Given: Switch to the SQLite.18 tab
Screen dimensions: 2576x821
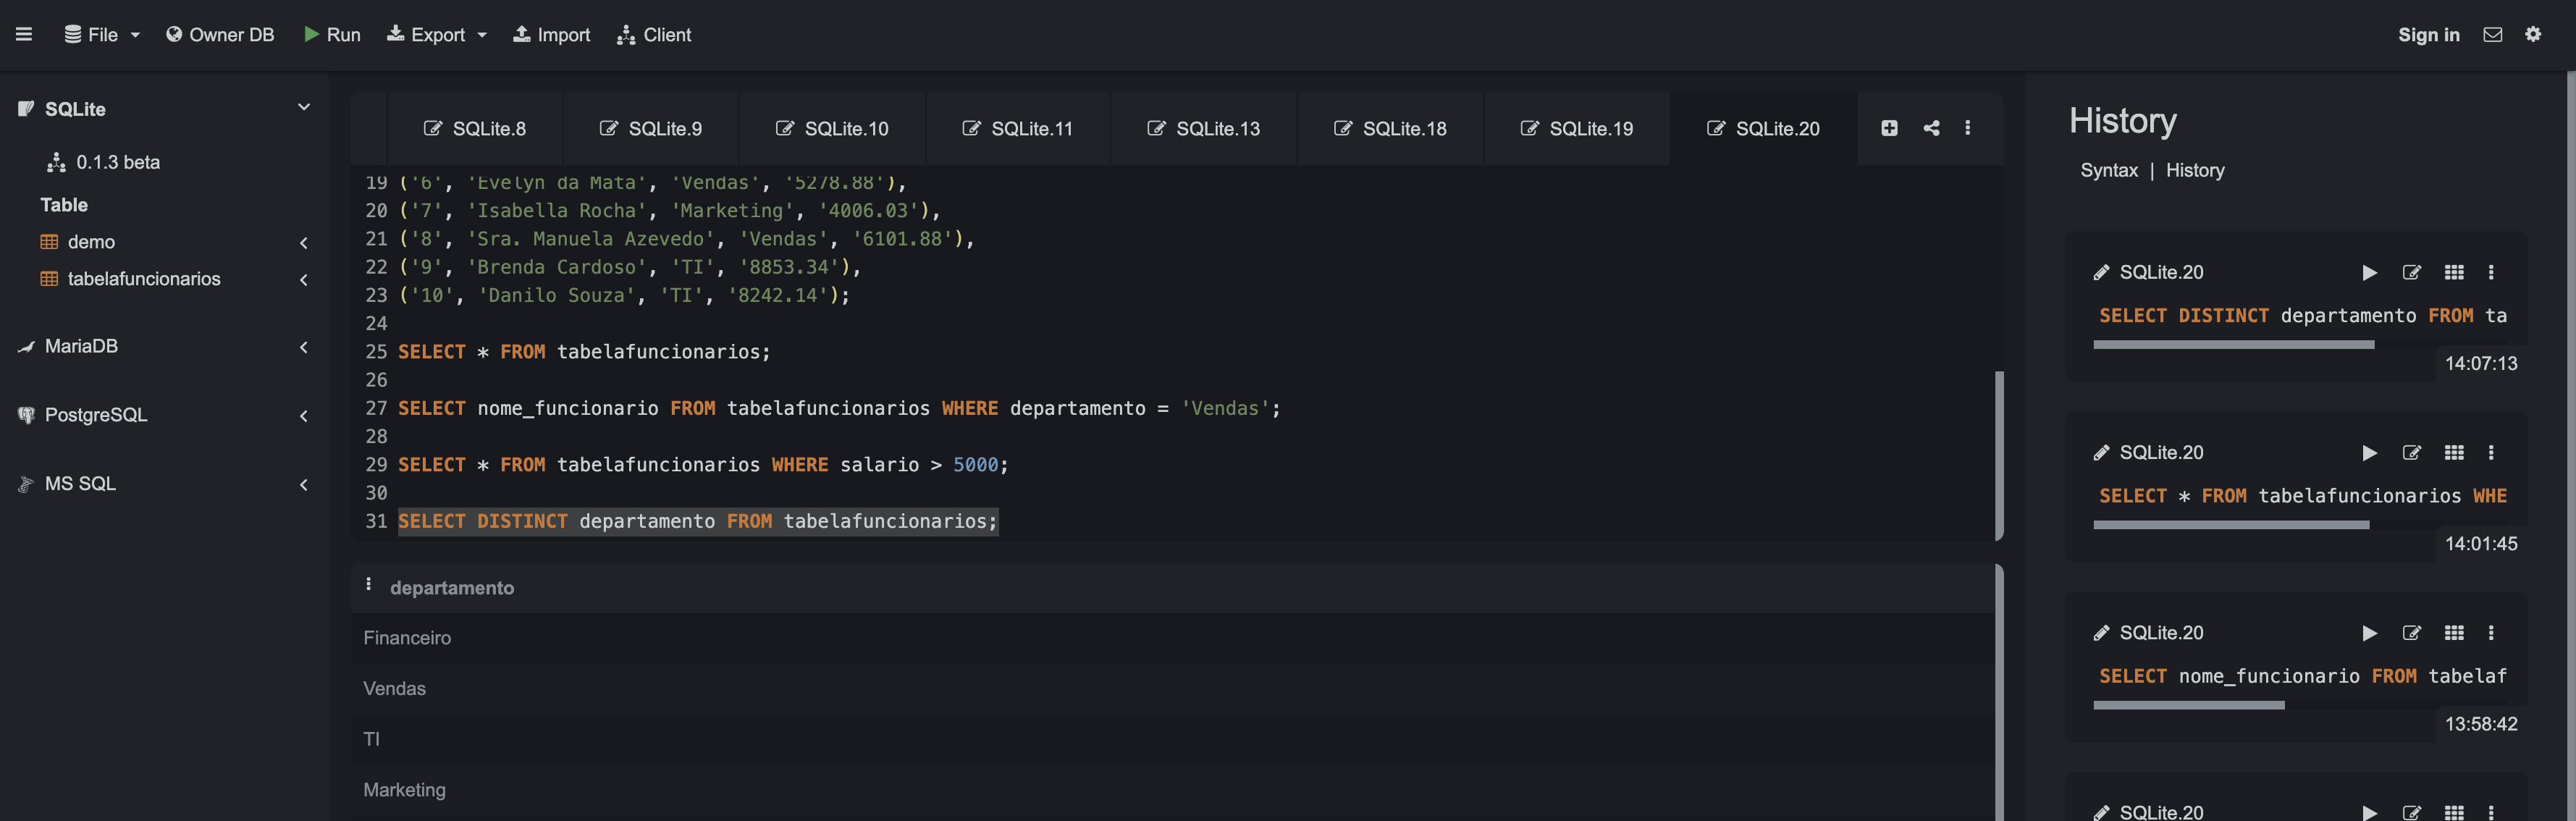Looking at the screenshot, I should [x=1391, y=129].
